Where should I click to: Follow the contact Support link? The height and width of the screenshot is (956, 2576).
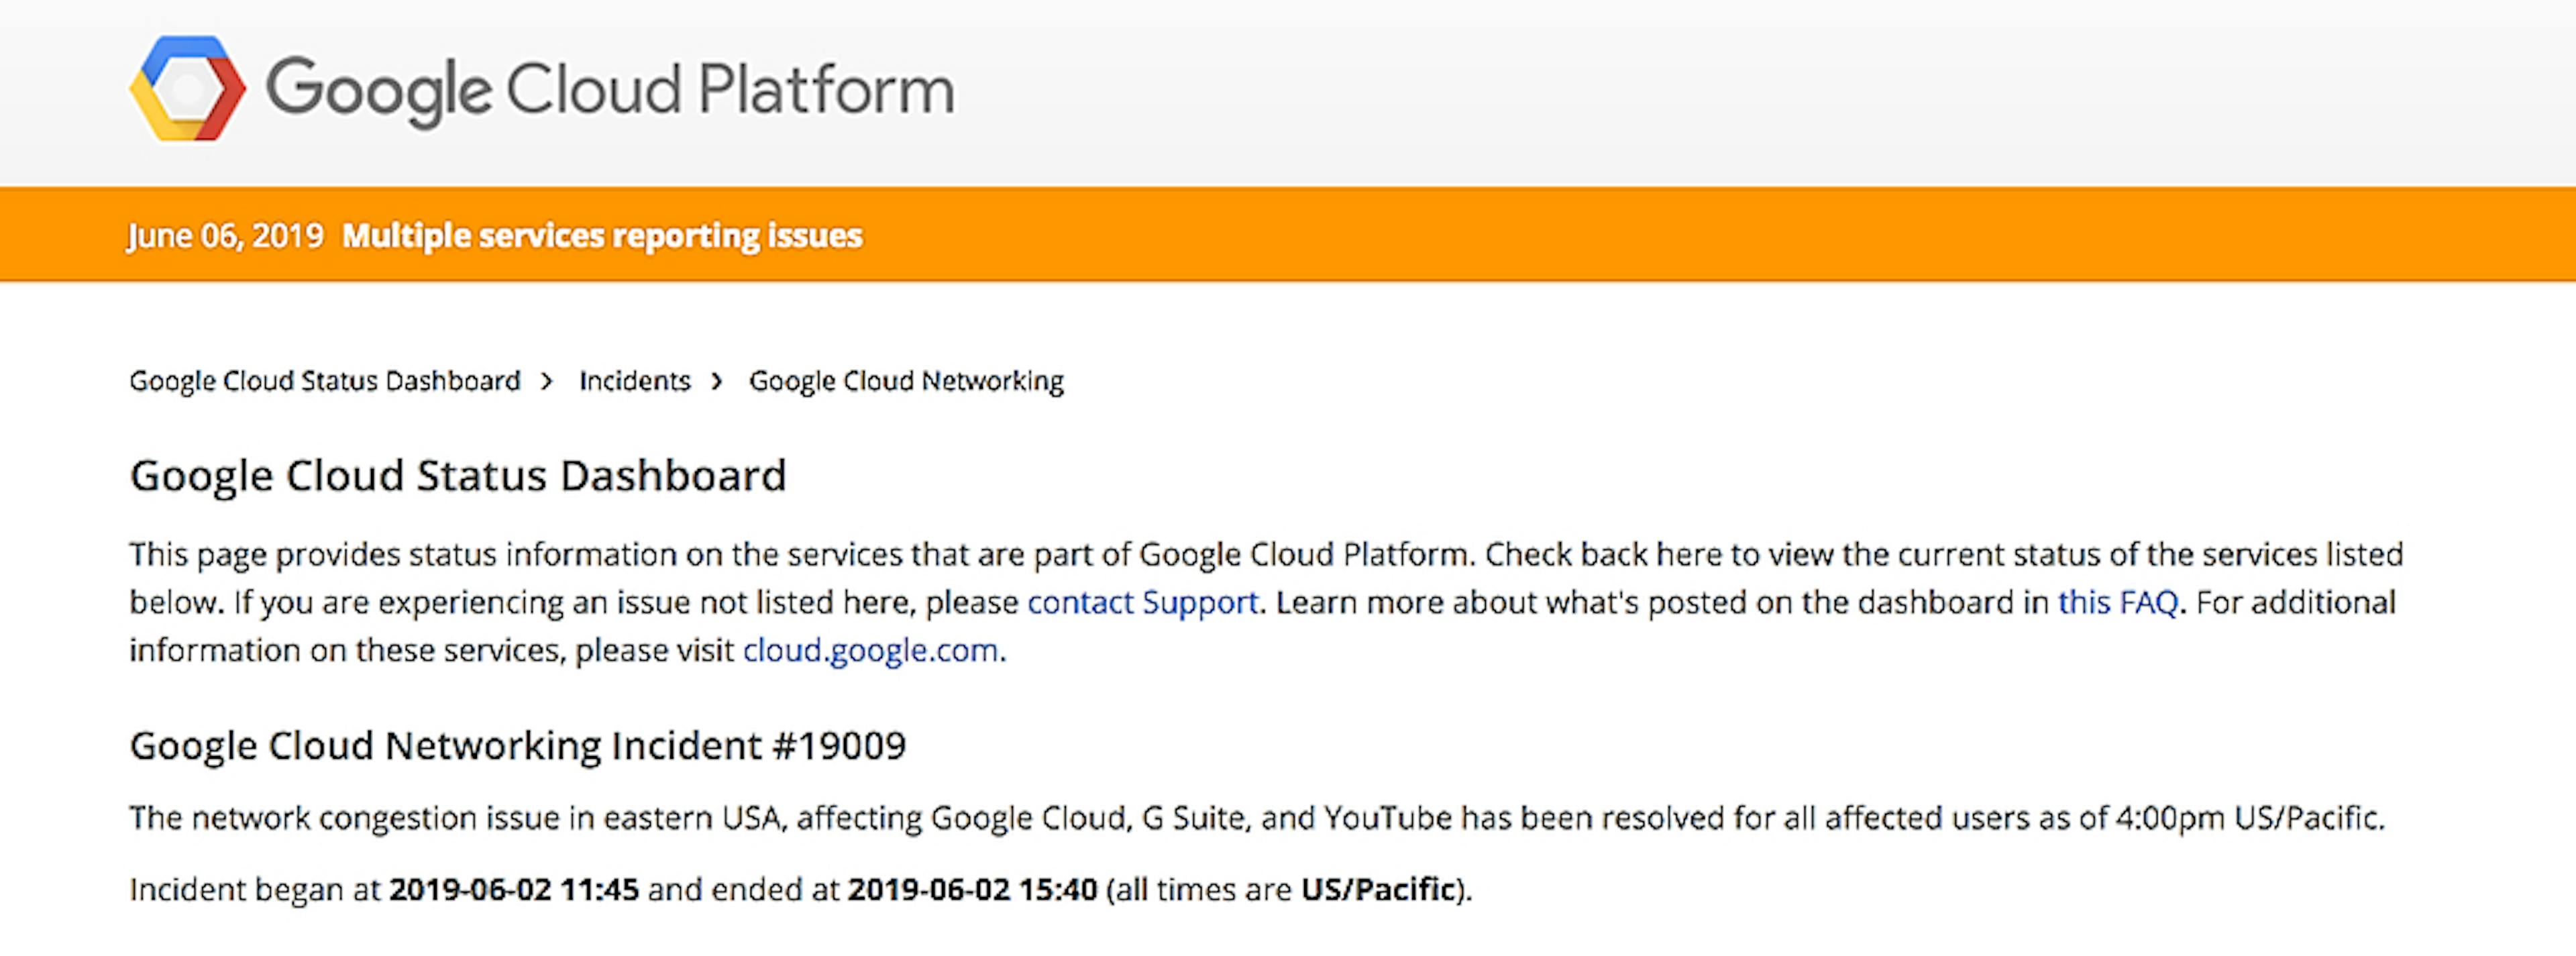tap(1142, 603)
